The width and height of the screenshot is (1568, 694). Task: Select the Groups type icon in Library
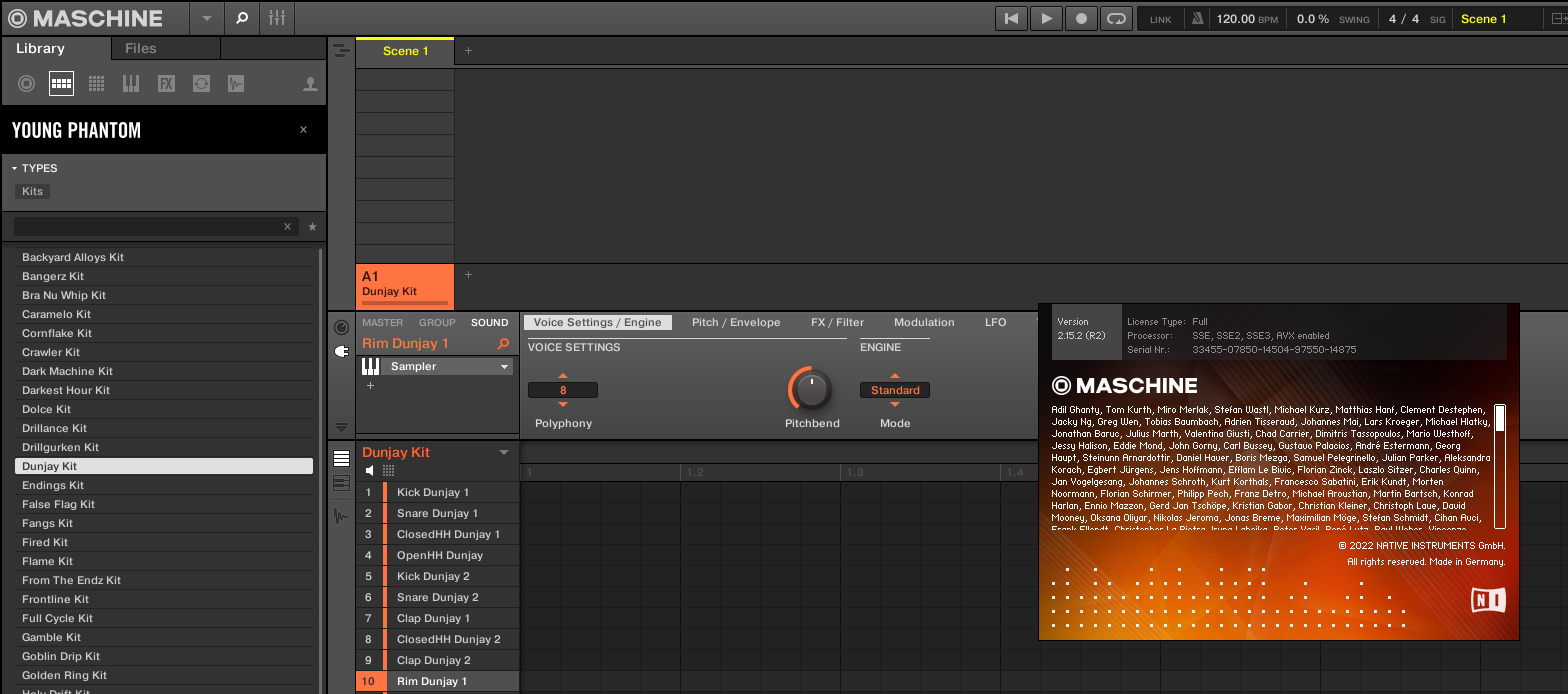[61, 84]
